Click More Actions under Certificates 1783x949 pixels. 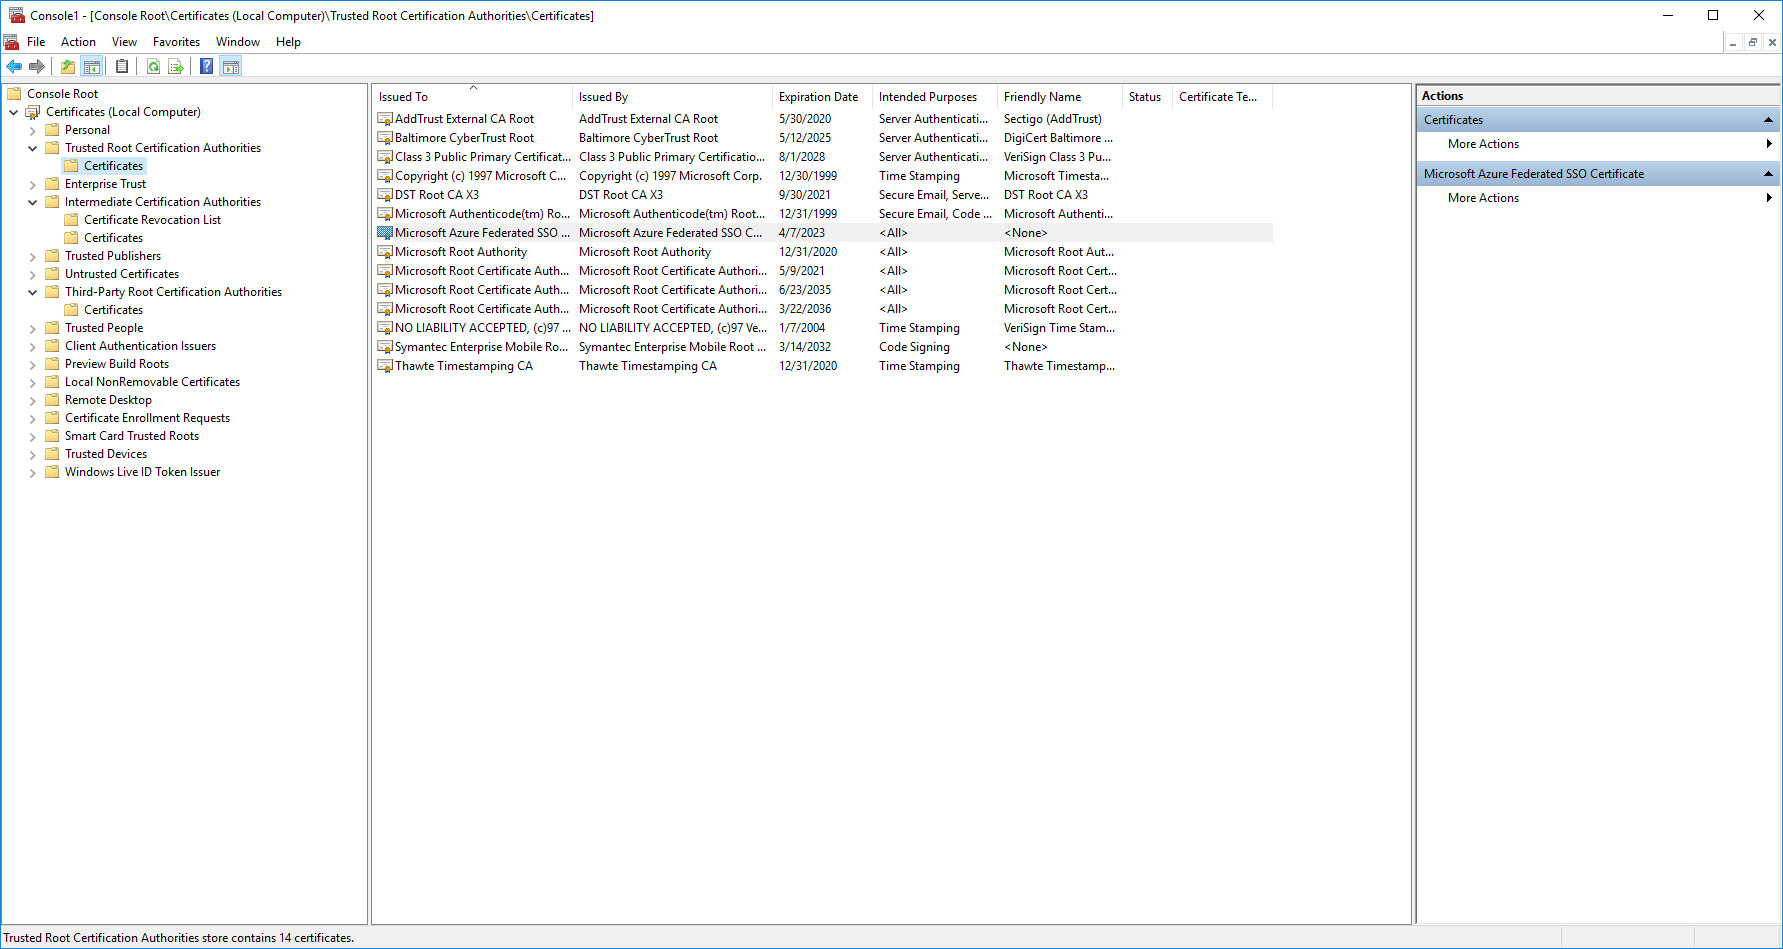(x=1483, y=143)
